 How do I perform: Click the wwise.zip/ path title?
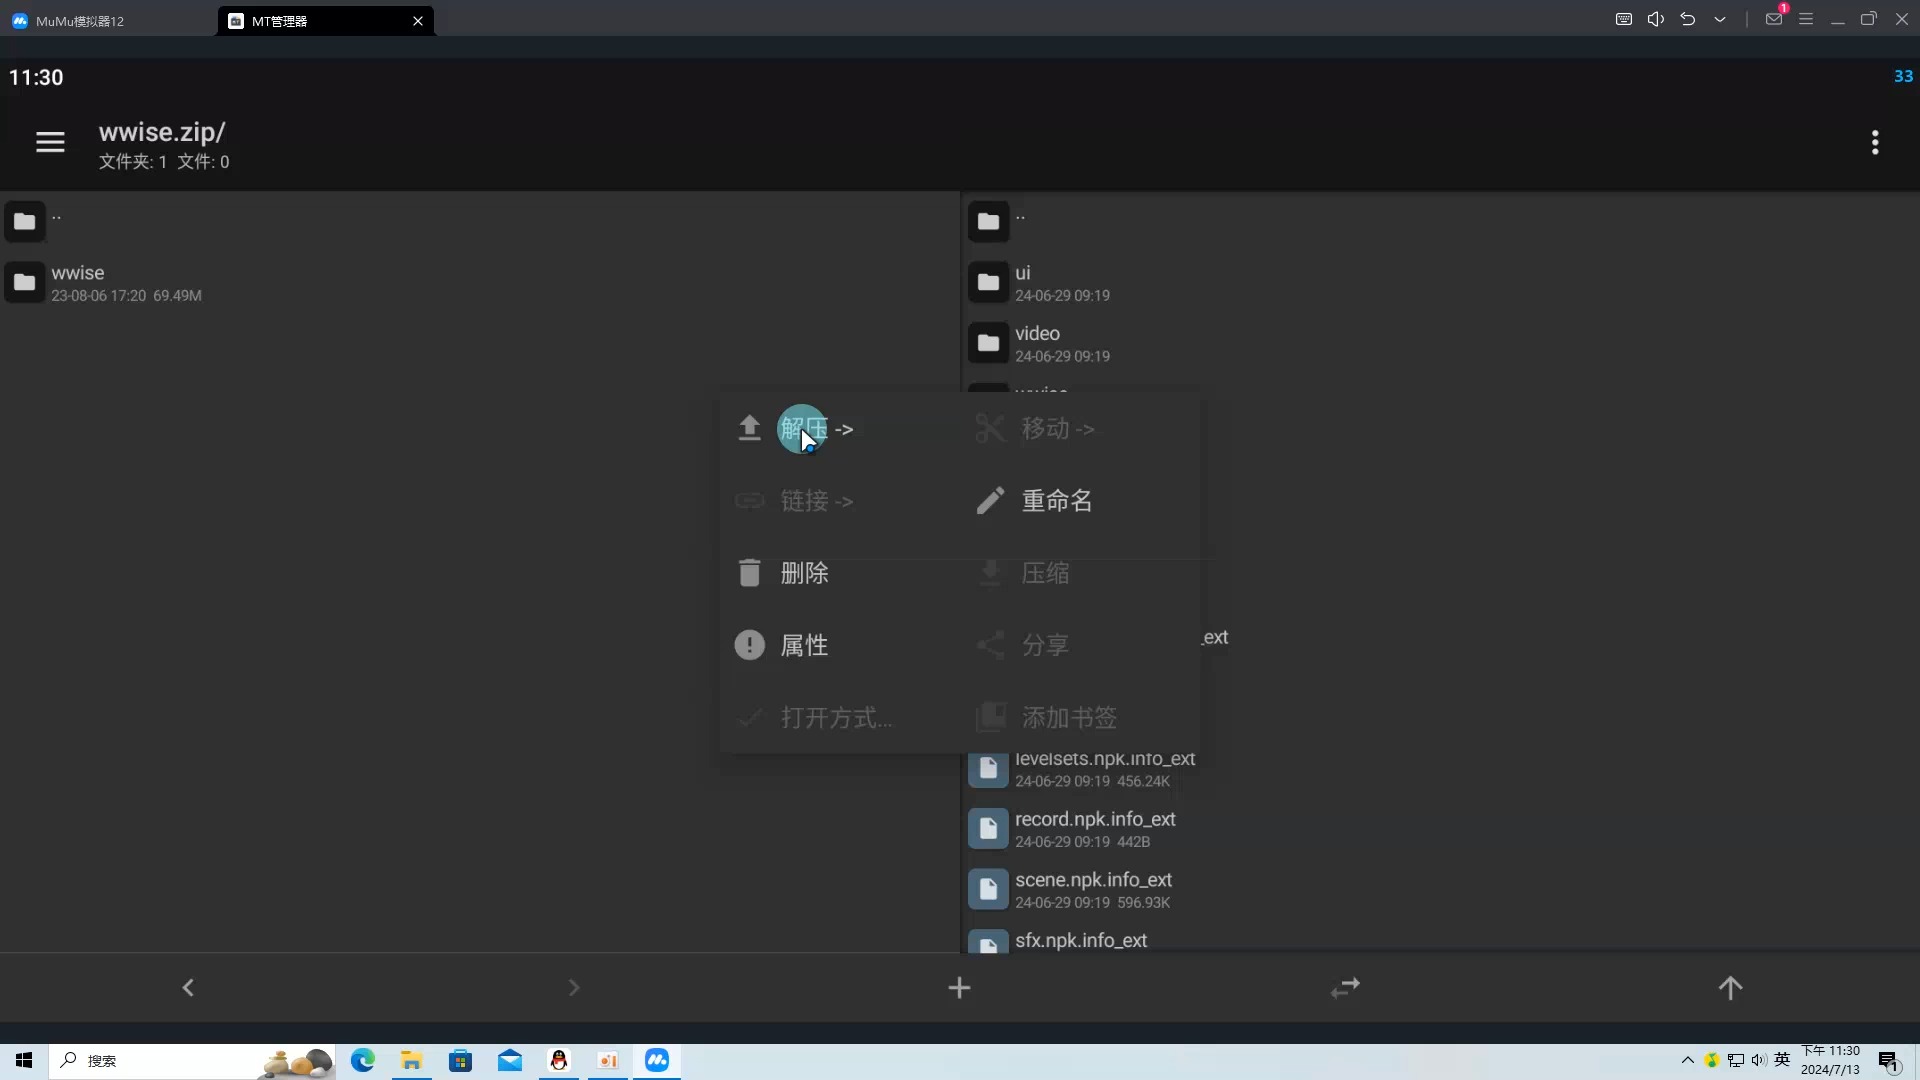pyautogui.click(x=162, y=132)
